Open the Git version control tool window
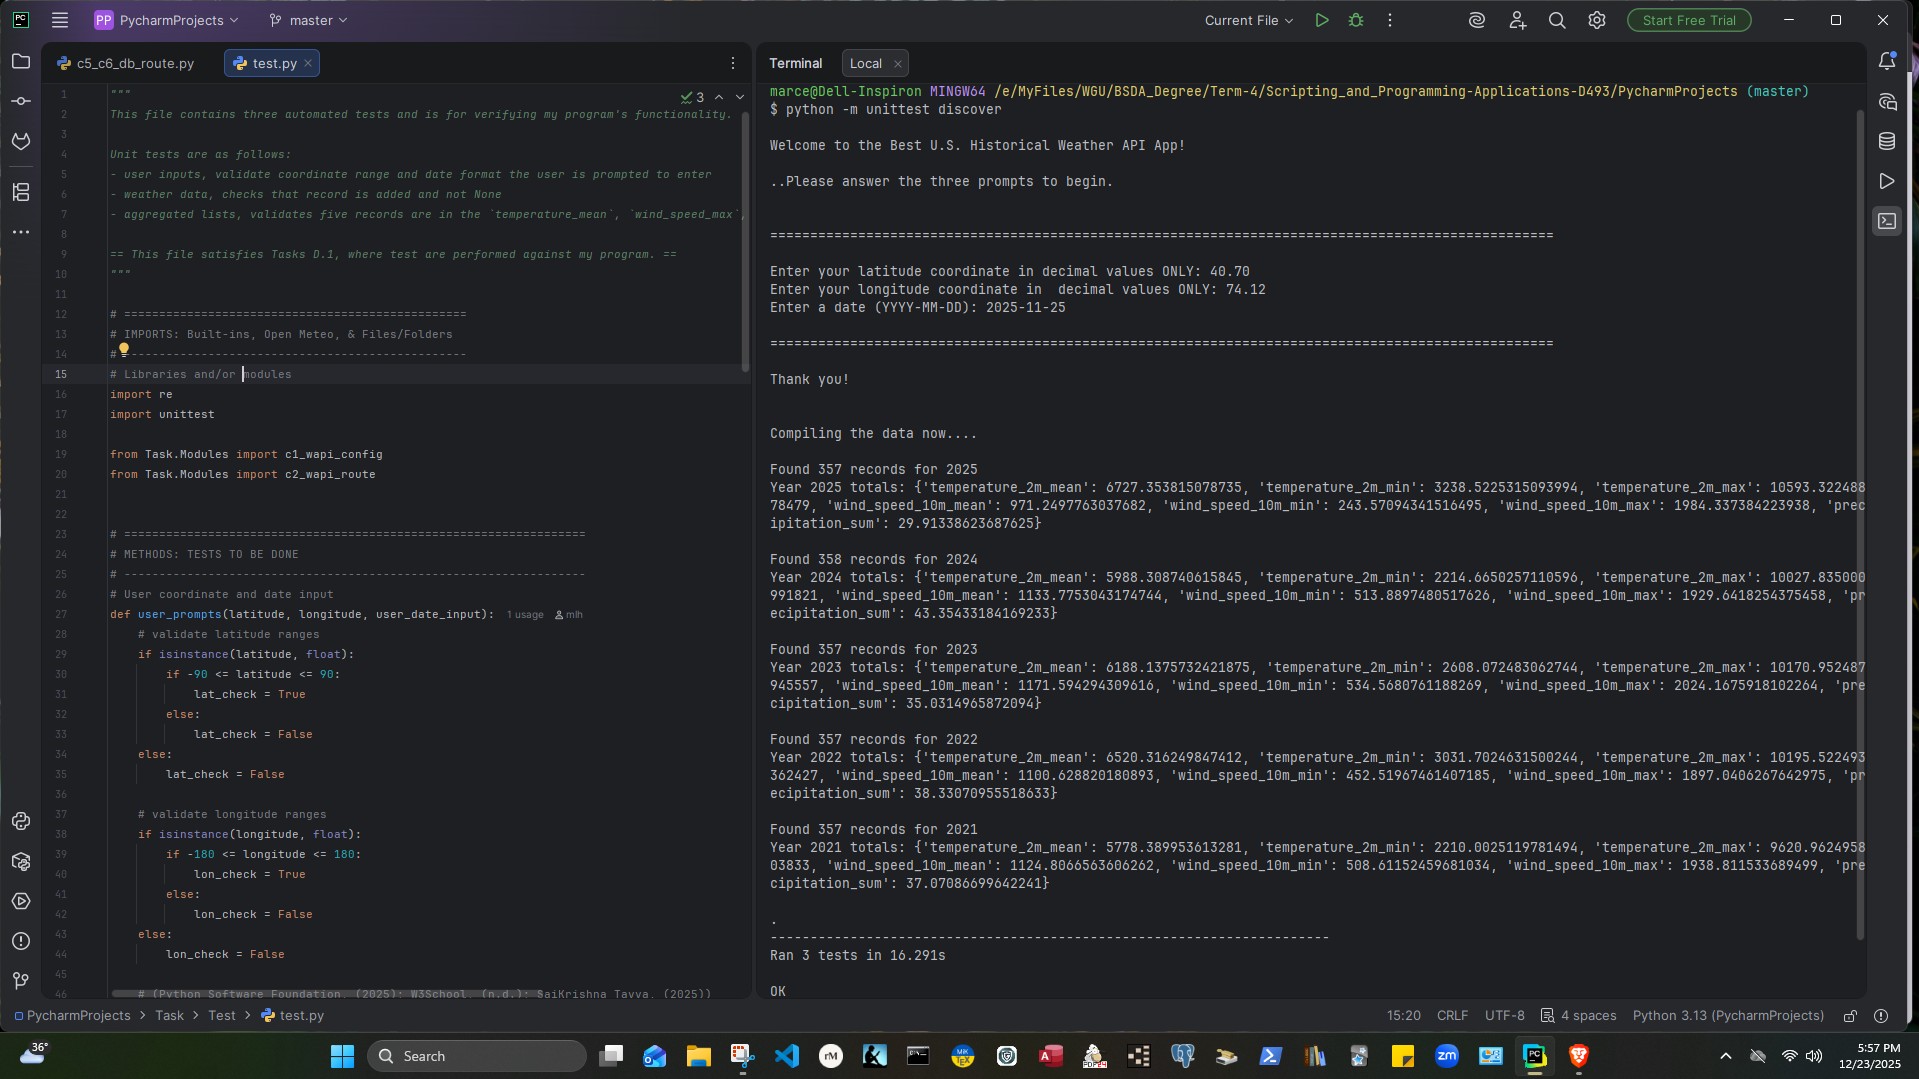1919x1079 pixels. (x=21, y=981)
